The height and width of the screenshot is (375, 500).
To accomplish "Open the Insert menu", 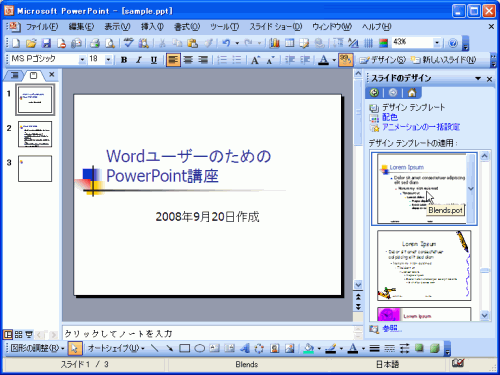I will (152, 27).
